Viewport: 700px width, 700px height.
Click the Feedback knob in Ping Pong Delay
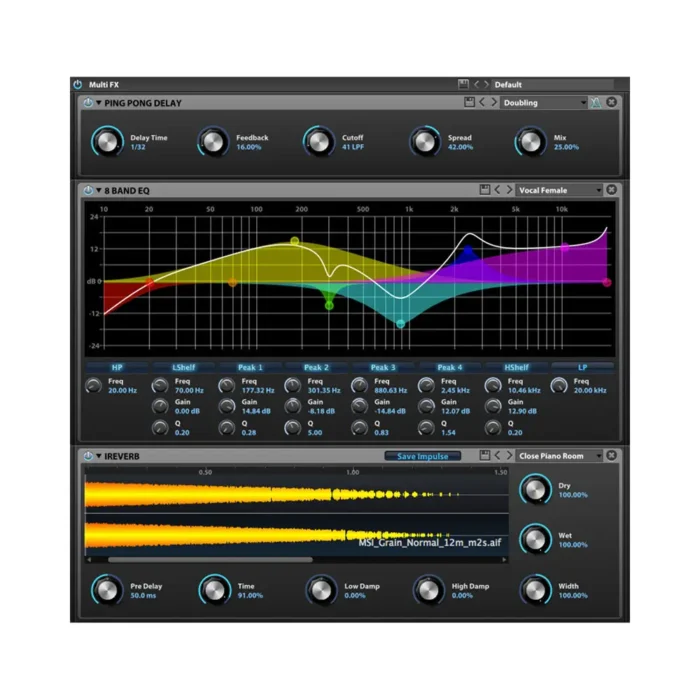coord(212,142)
